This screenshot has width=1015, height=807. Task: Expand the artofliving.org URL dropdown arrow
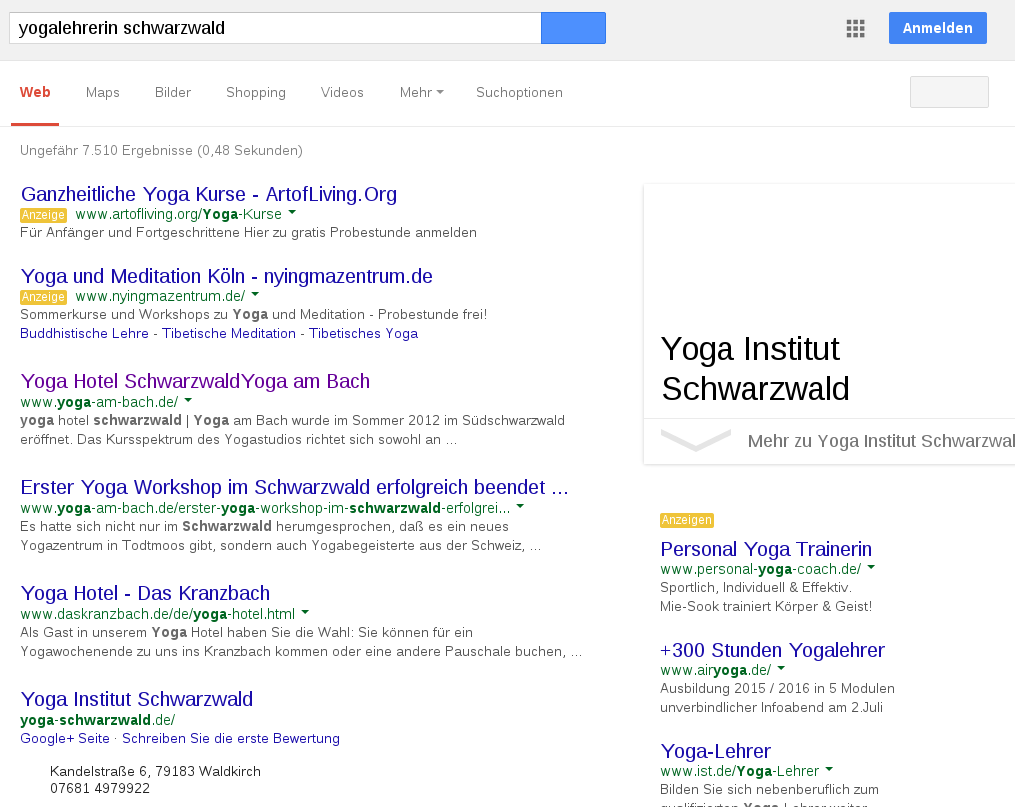pyautogui.click(x=292, y=212)
